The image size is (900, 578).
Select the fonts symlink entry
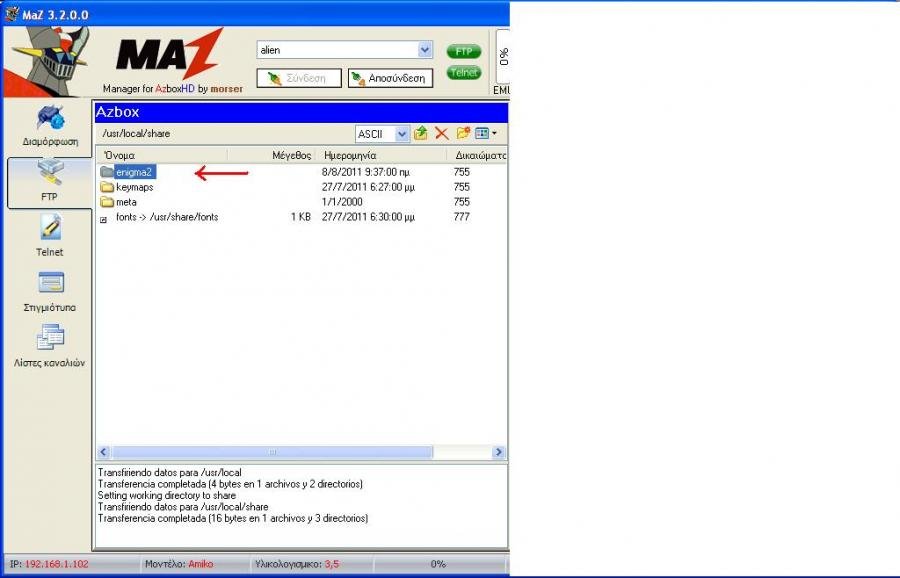click(166, 217)
